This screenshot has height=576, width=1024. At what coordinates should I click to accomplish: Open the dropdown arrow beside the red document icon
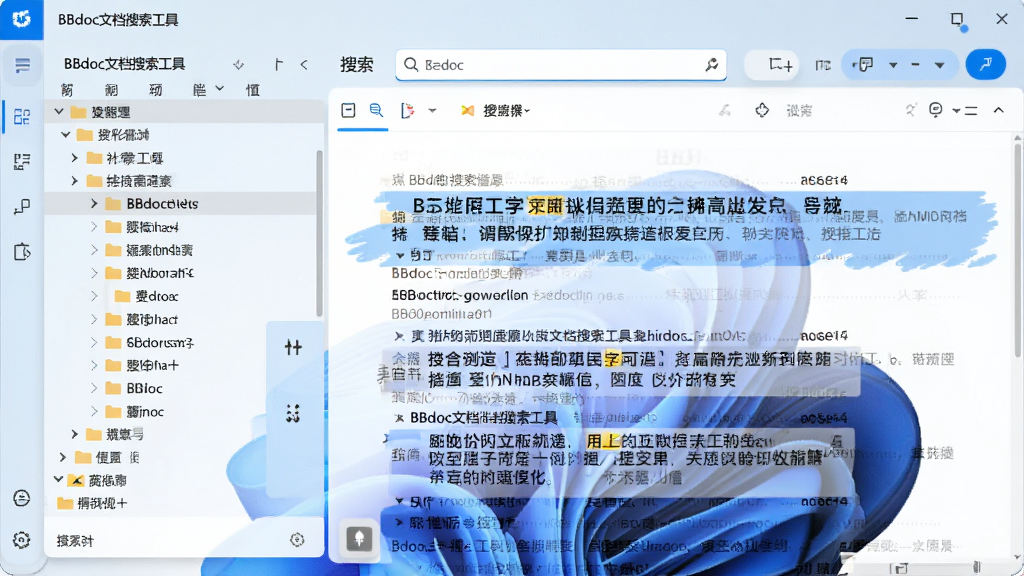(x=432, y=111)
